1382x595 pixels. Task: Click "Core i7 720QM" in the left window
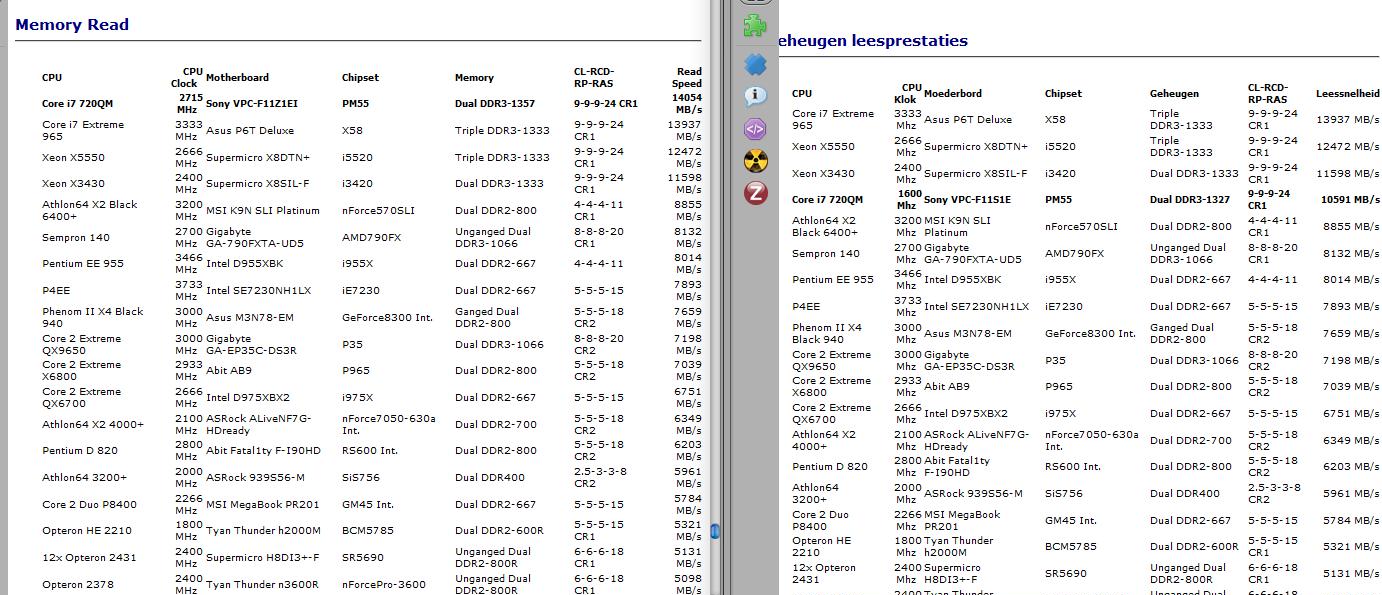[77, 104]
